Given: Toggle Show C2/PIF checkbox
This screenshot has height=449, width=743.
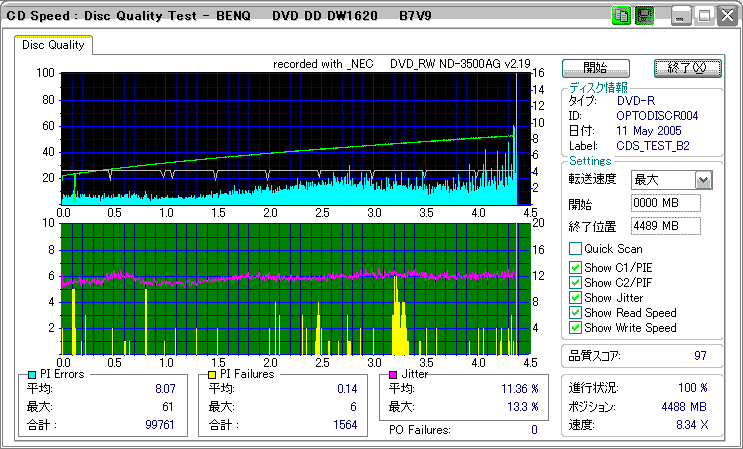Looking at the screenshot, I should (x=575, y=282).
